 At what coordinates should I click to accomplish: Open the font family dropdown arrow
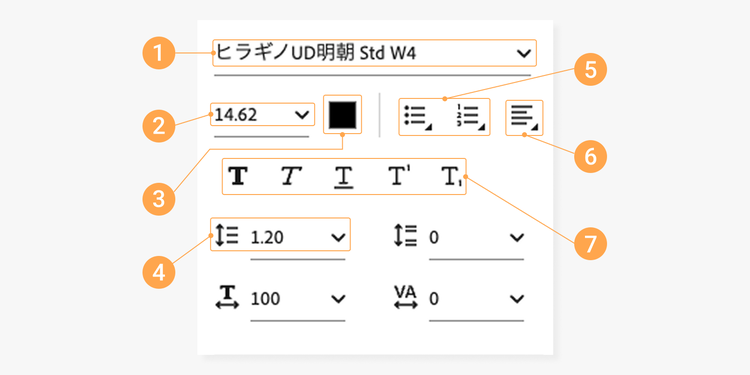(524, 54)
